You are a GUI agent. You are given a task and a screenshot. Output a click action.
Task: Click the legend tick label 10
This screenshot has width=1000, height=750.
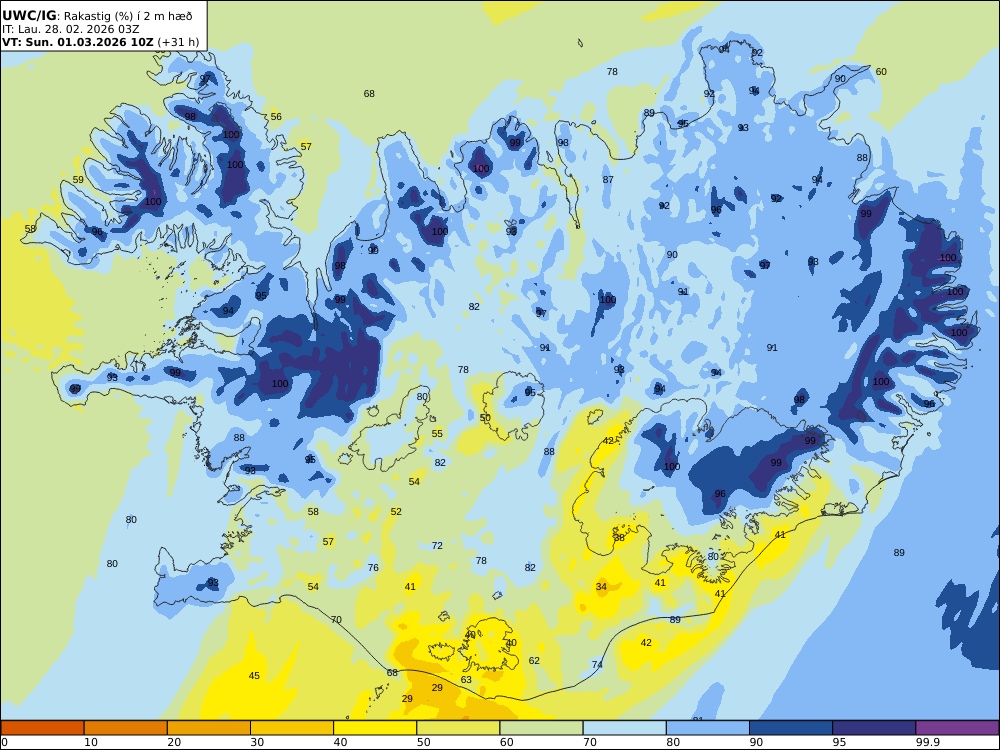91,742
